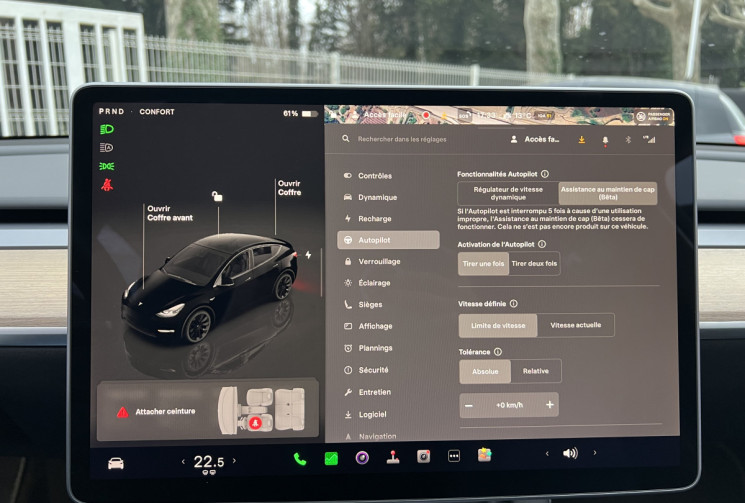Image resolution: width=745 pixels, height=503 pixels.
Task: Tap the auto high-beam indicator icon
Action: (106, 148)
